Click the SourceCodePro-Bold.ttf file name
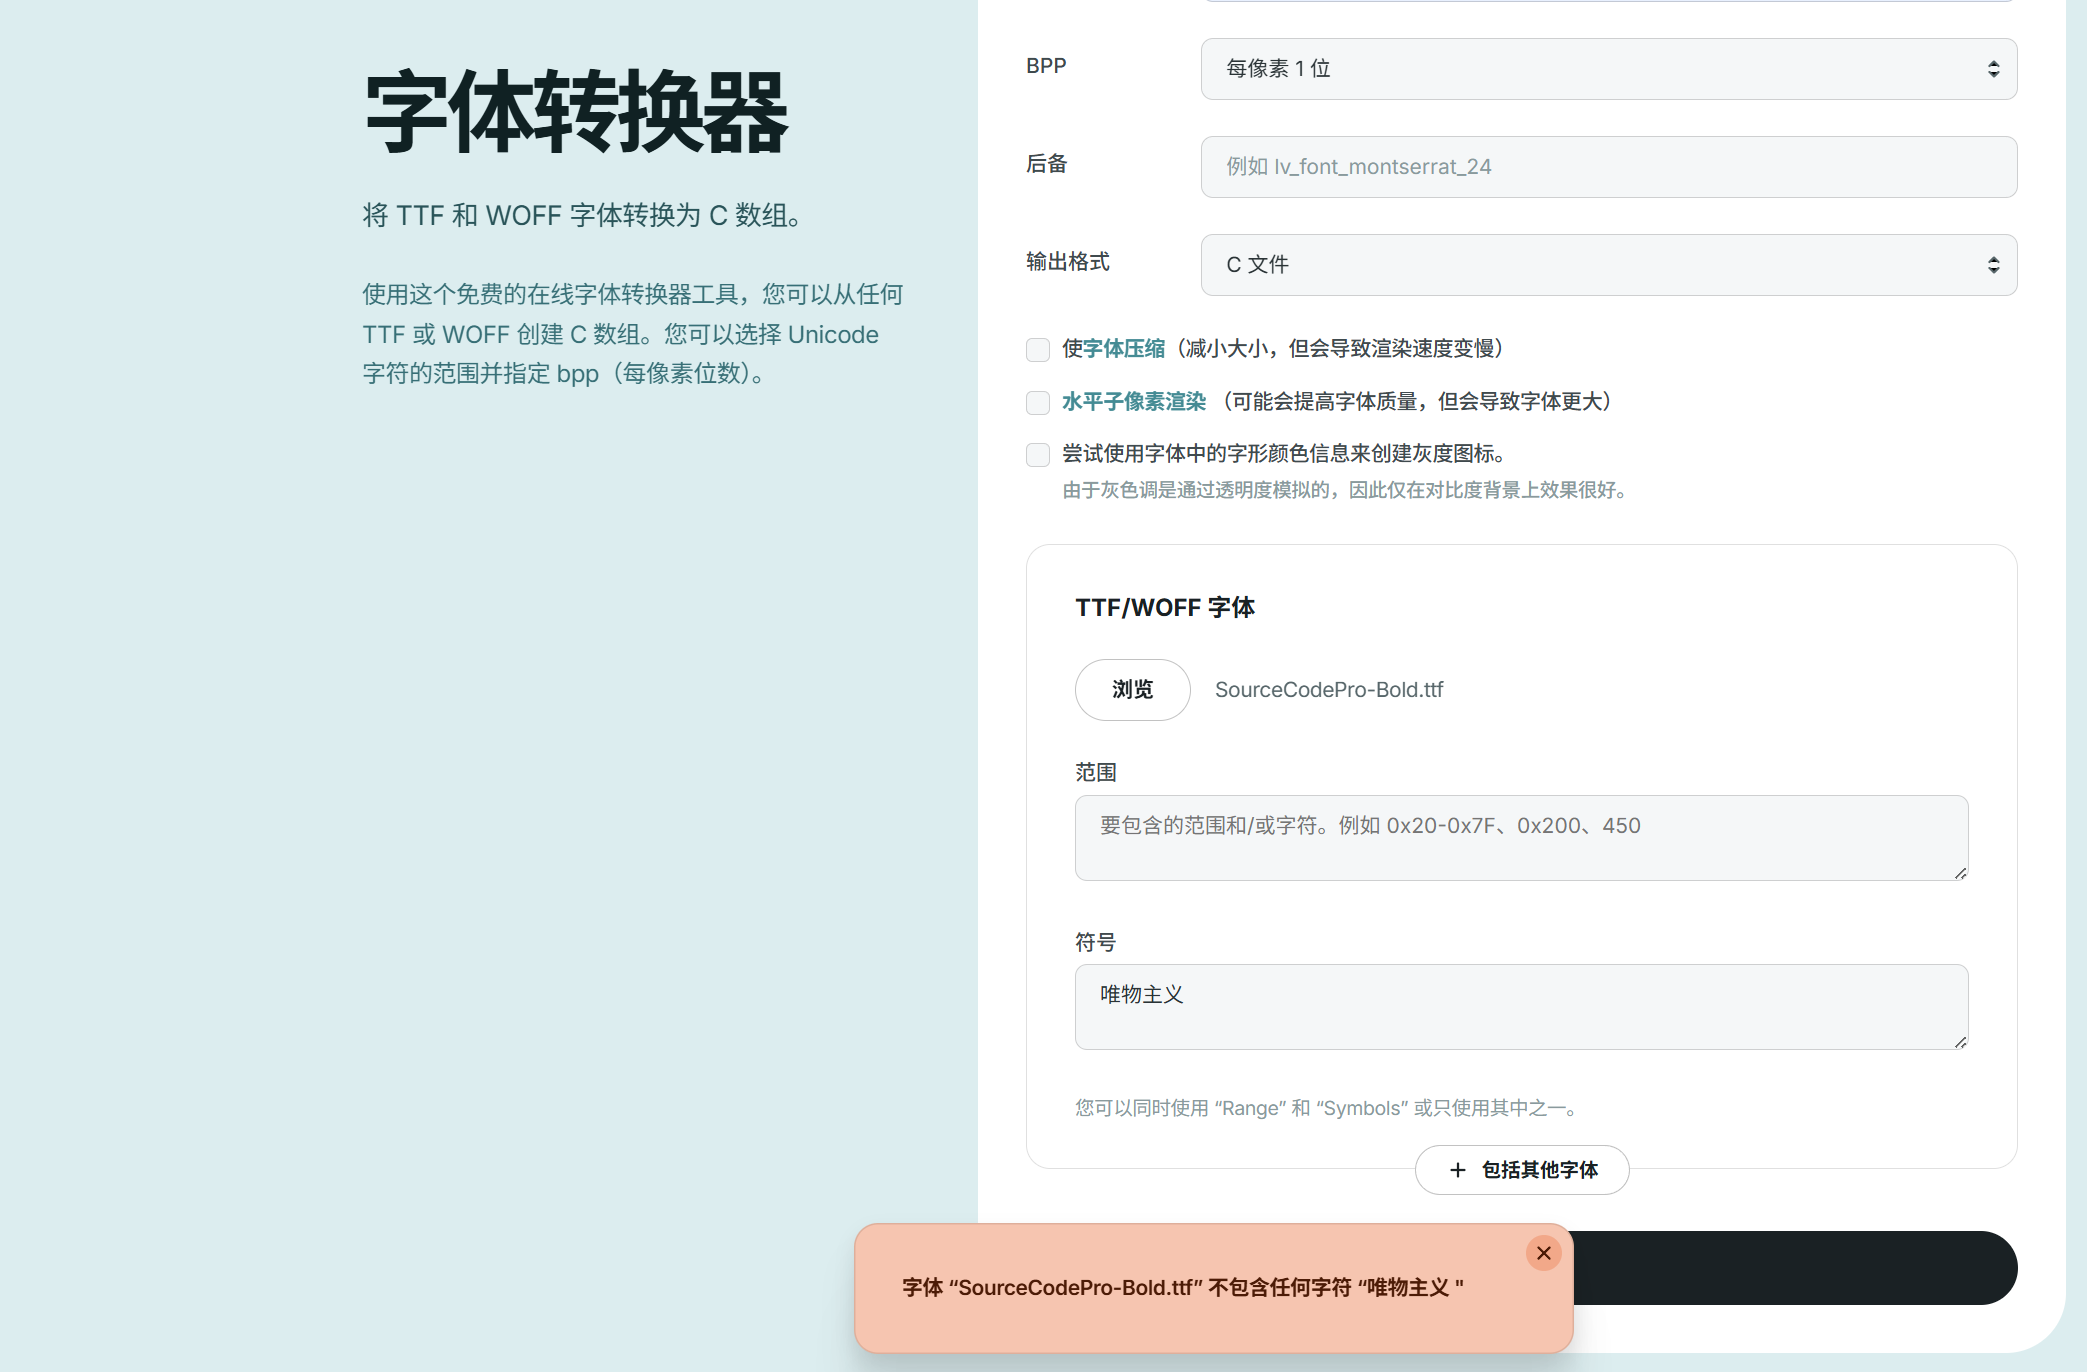 click(1329, 690)
